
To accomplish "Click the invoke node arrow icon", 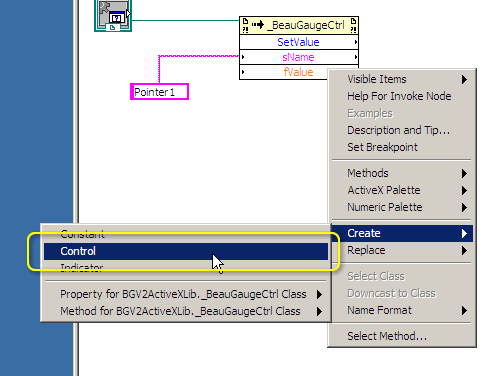I will point(258,25).
